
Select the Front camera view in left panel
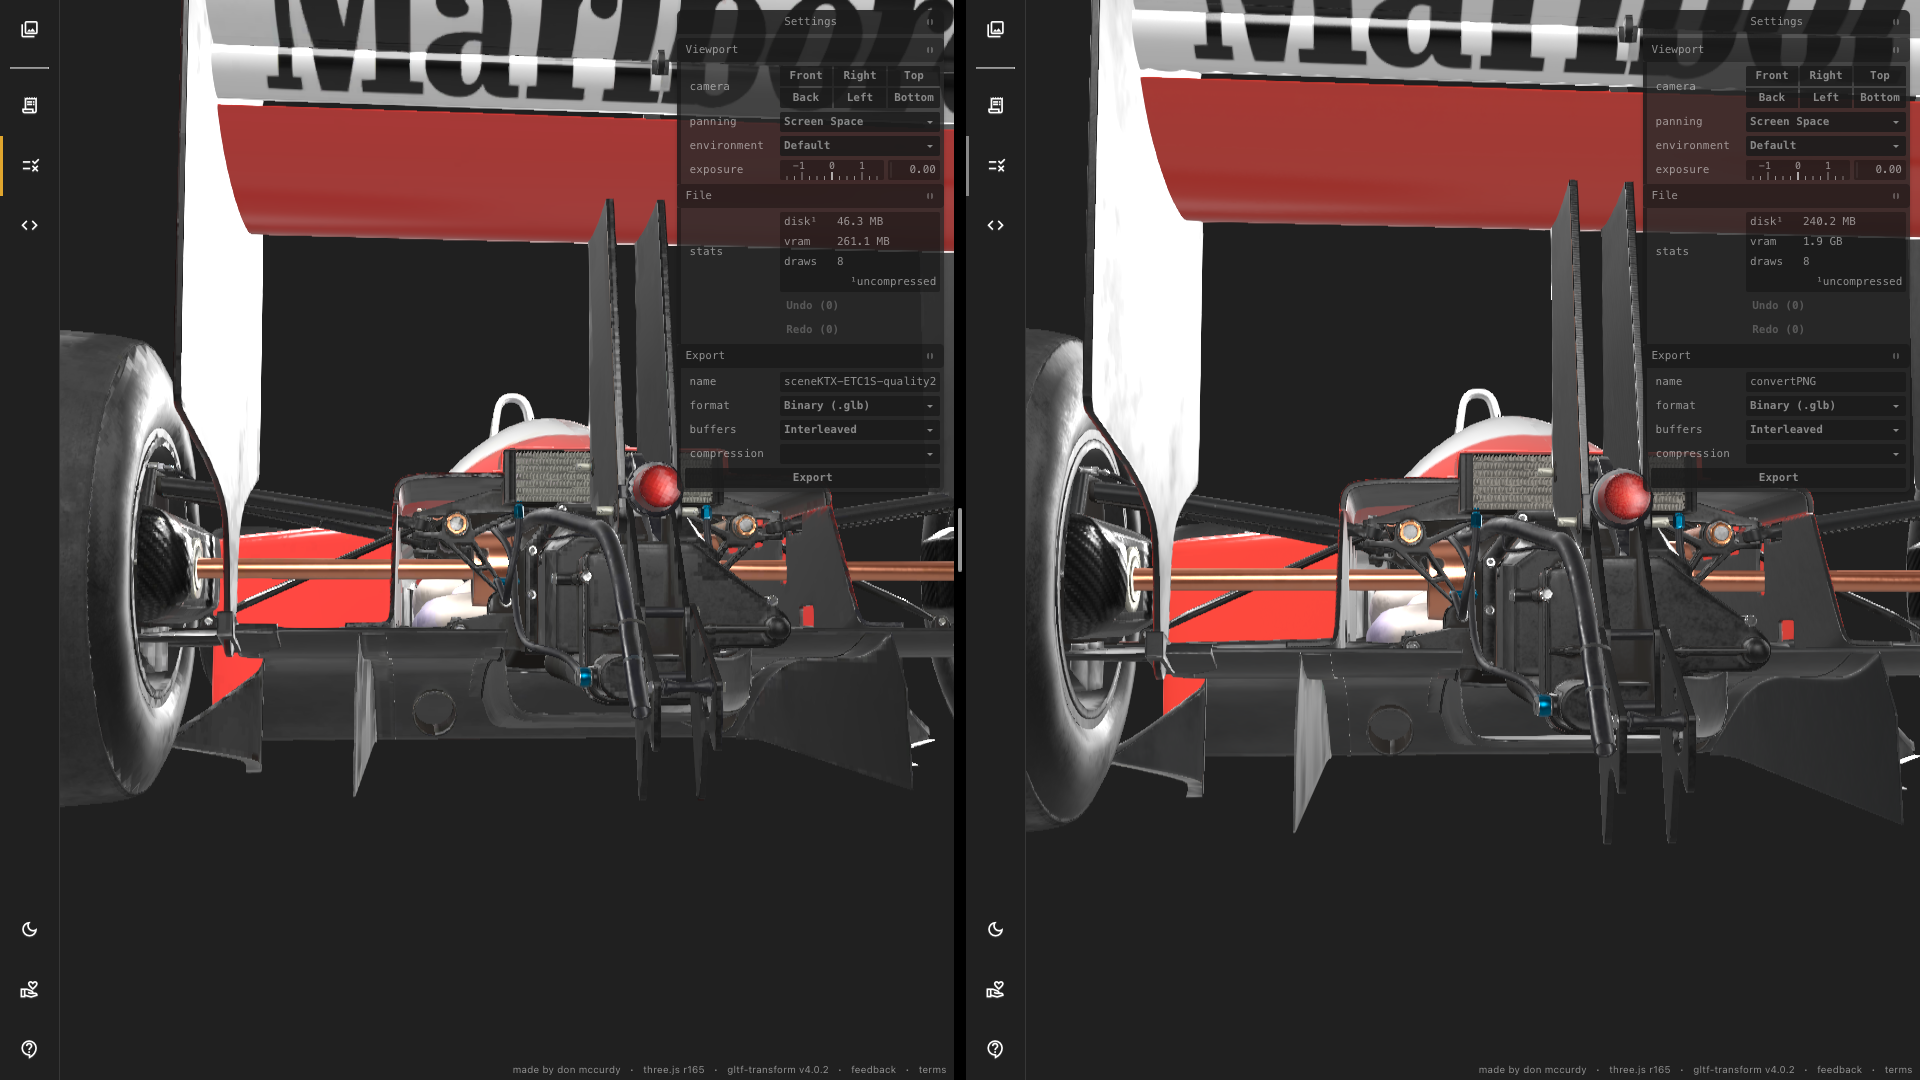click(x=805, y=75)
